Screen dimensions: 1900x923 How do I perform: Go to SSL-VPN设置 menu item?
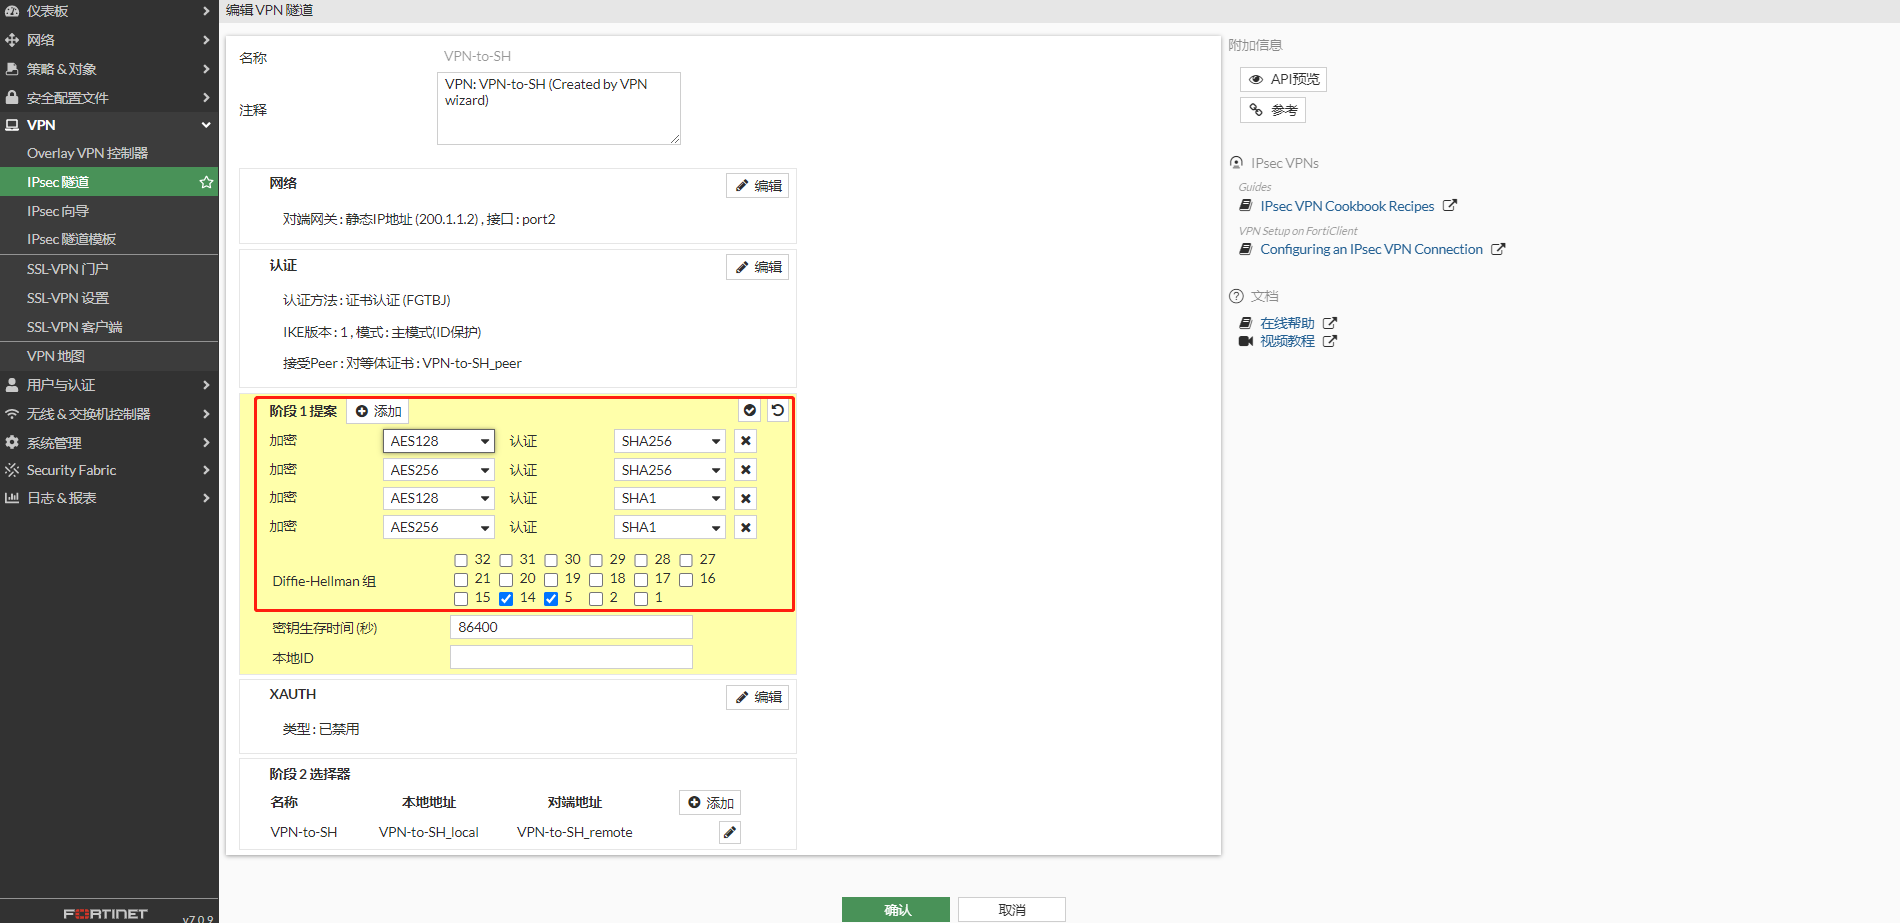tap(68, 298)
